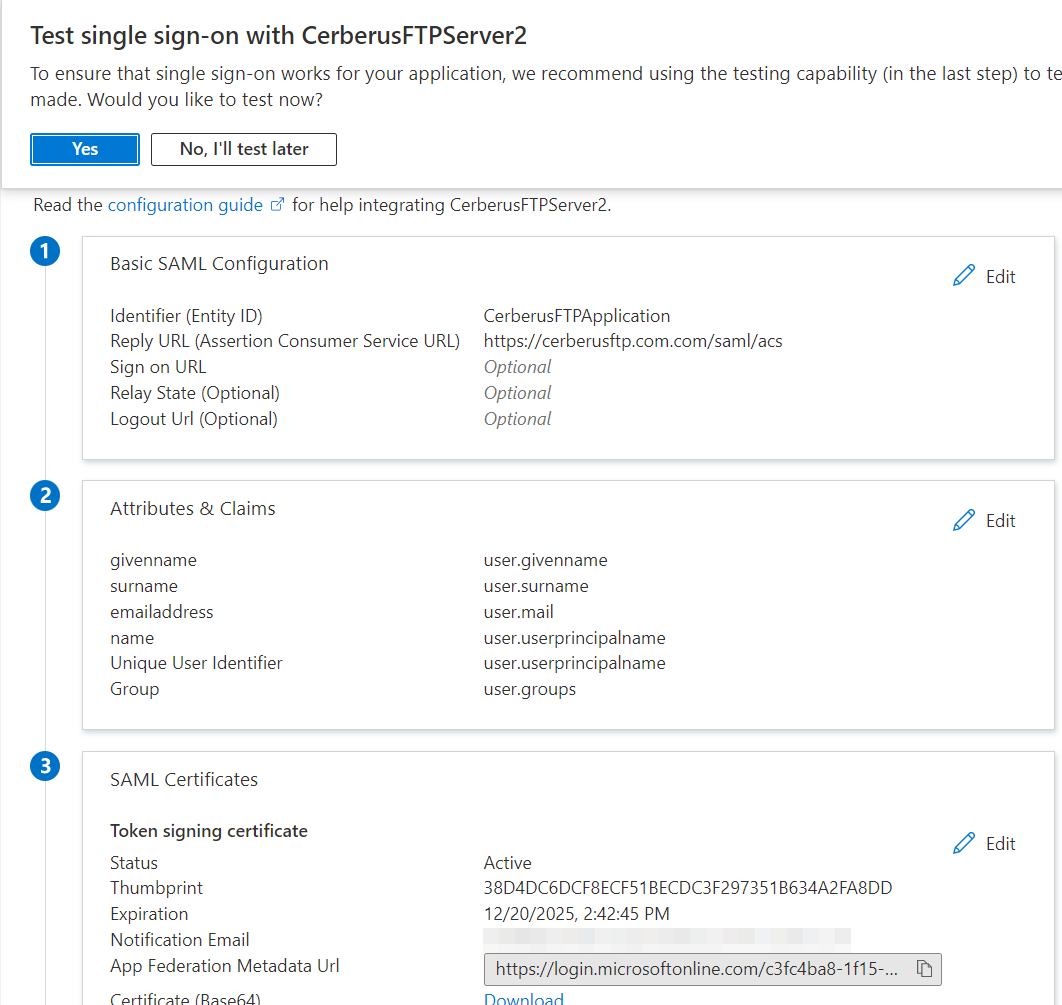Viewport: 1062px width, 1005px height.
Task: Click the CerberusFTPApplication identifier value
Action: click(x=576, y=316)
